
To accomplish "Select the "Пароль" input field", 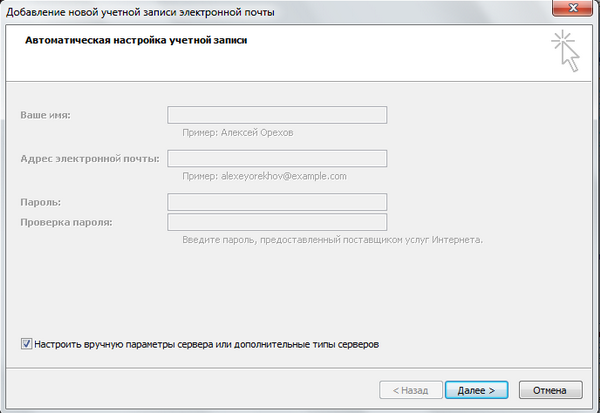I will pyautogui.click(x=277, y=202).
